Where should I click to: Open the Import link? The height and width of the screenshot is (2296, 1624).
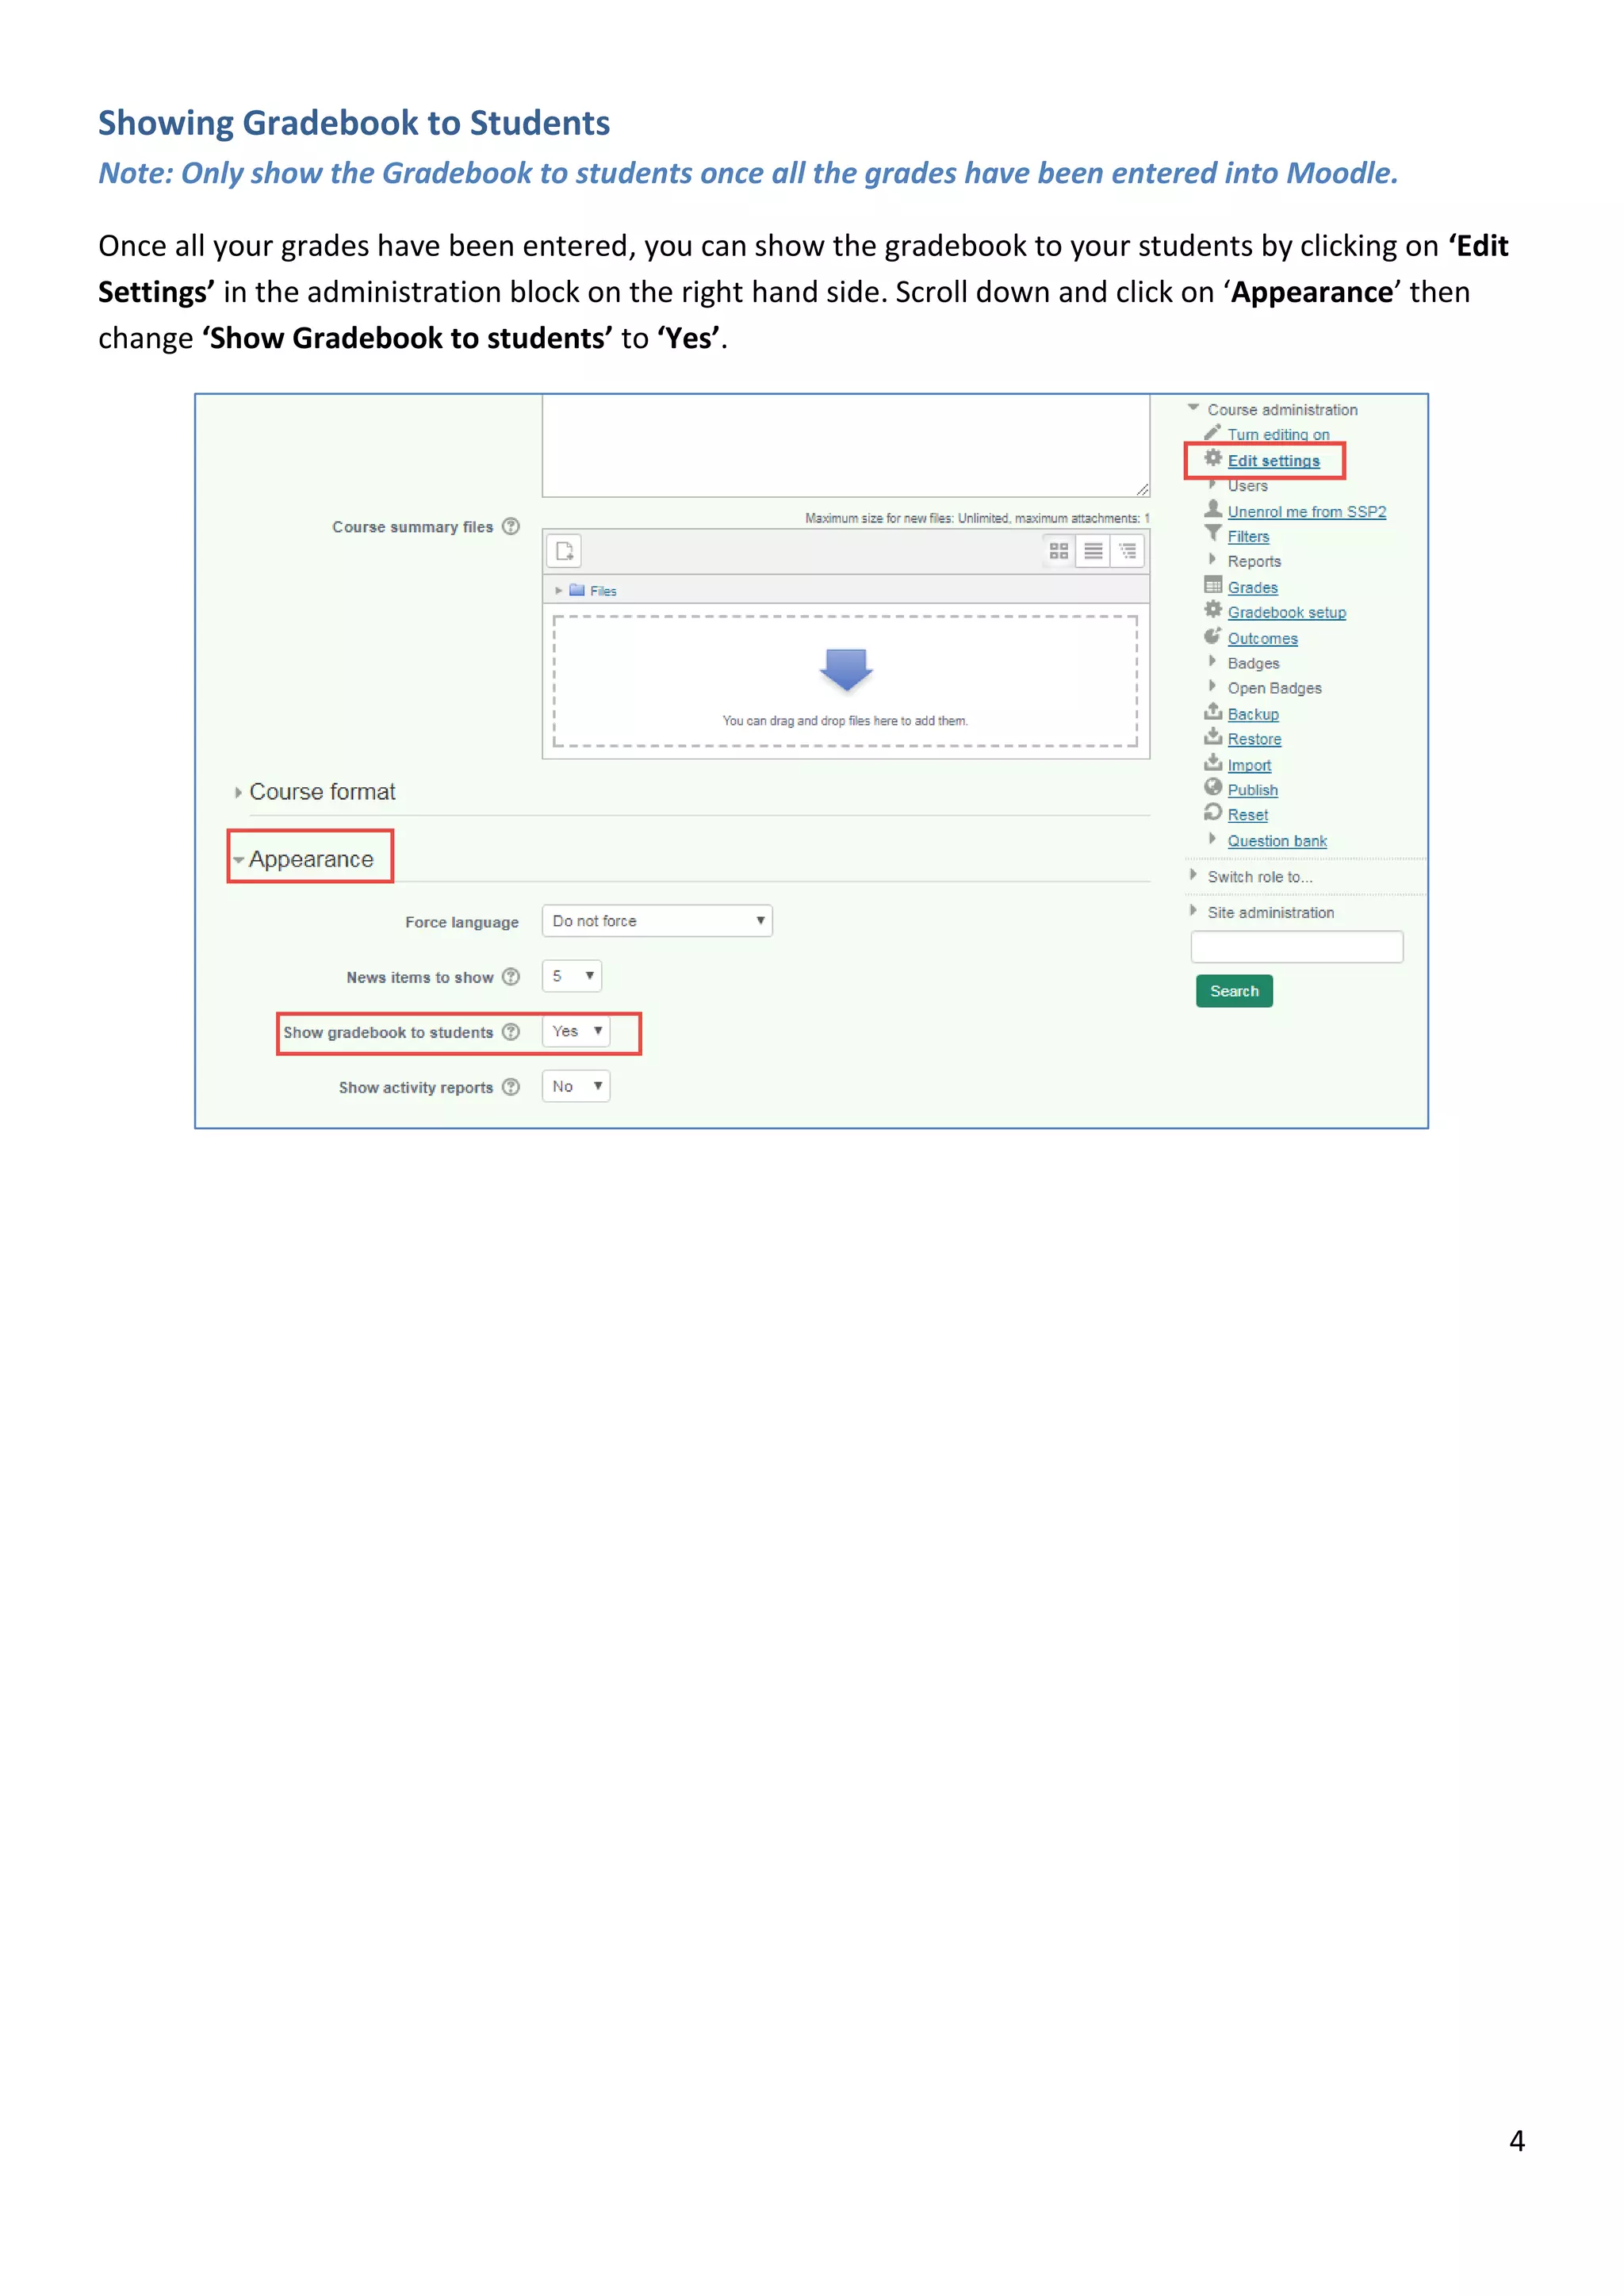(x=1250, y=766)
